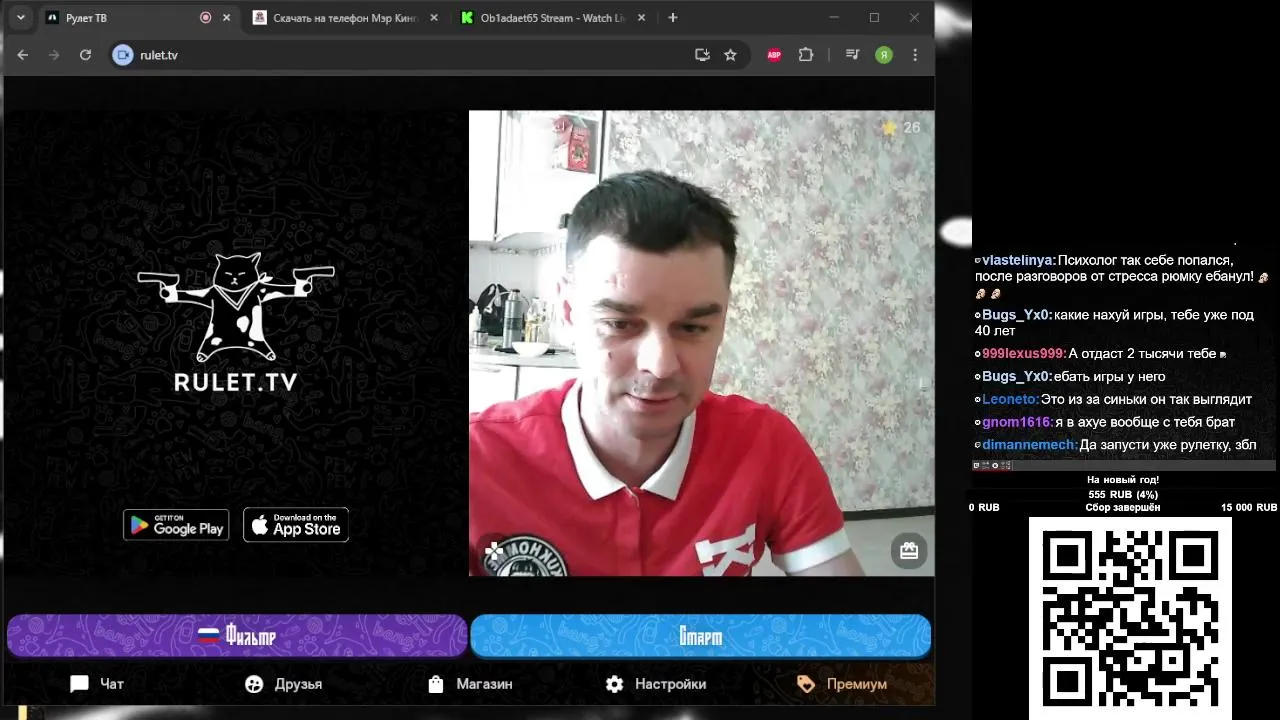
Task: Open the extensions puzzle menu
Action: pyautogui.click(x=806, y=55)
